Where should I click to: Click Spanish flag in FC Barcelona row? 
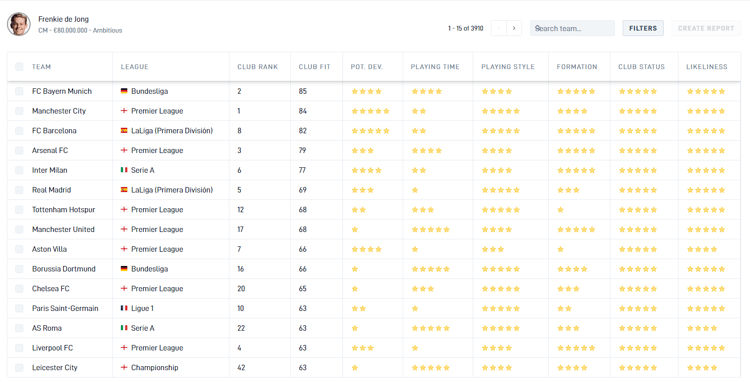124,131
